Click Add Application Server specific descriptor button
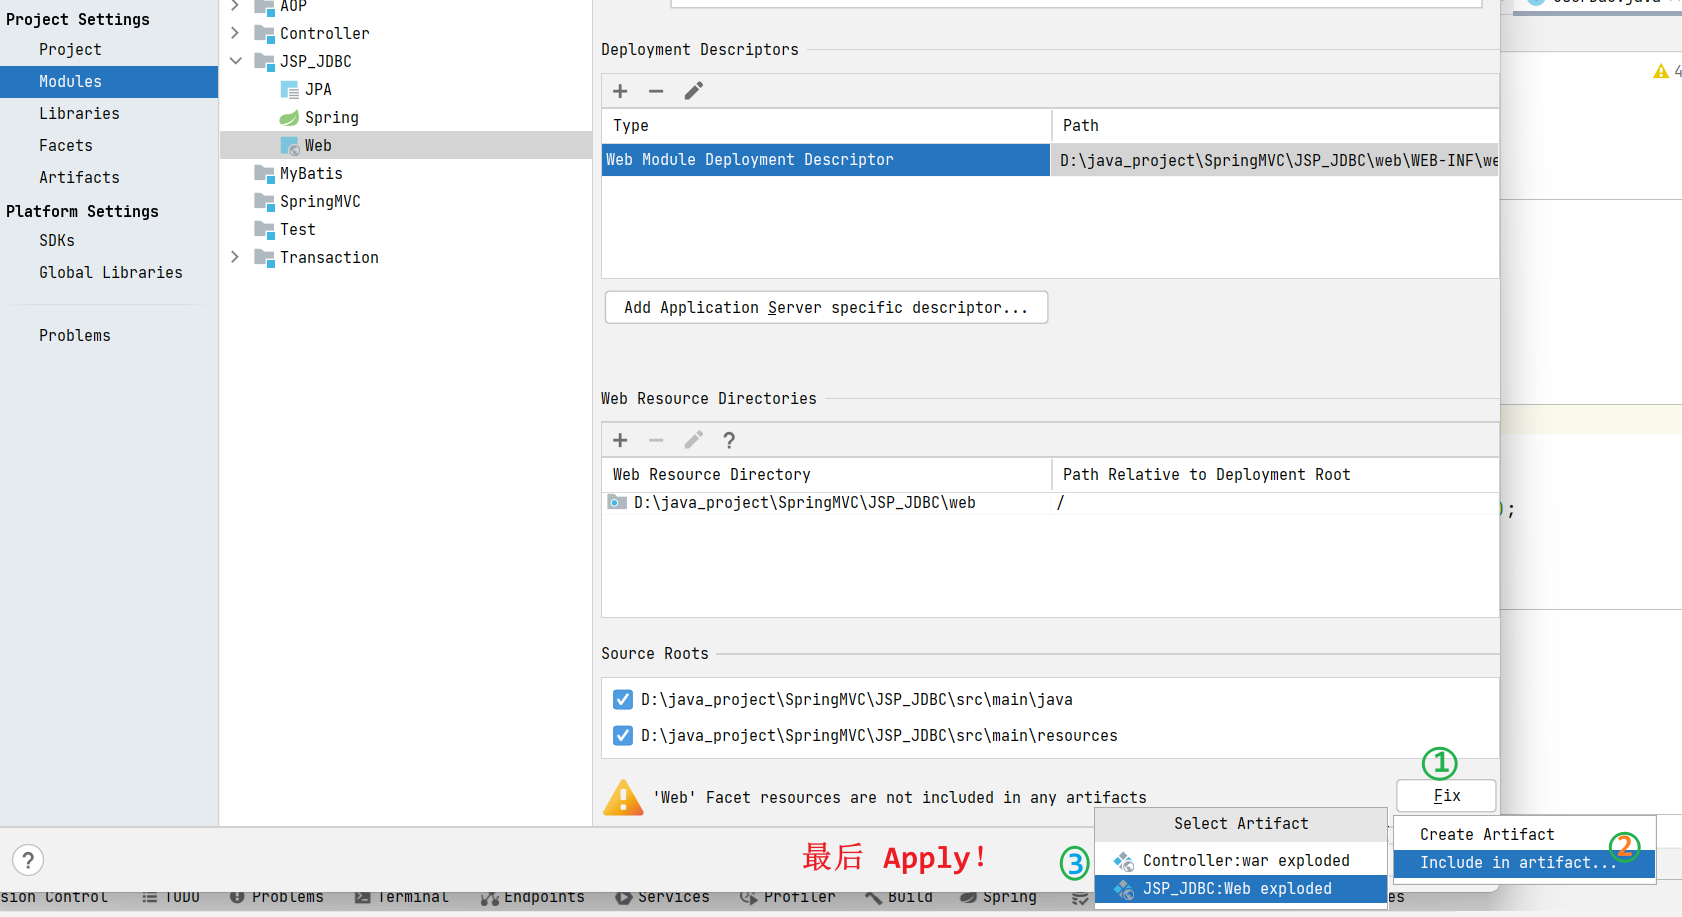Viewport: 1682px width, 917px height. (826, 308)
